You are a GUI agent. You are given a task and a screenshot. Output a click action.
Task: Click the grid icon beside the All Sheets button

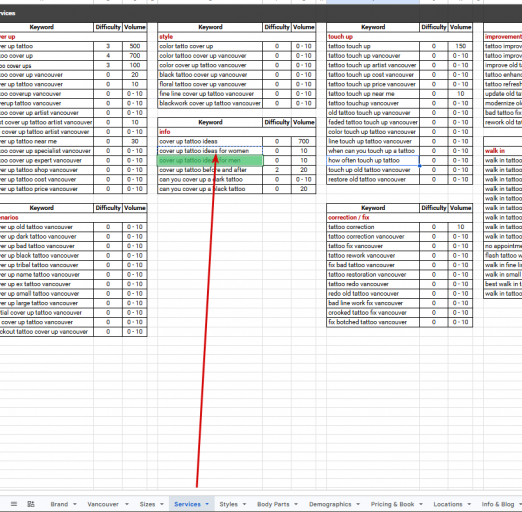pos(31,504)
